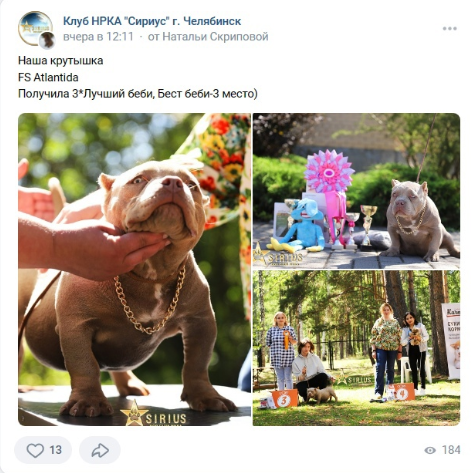Click the eye views icon

point(430,450)
